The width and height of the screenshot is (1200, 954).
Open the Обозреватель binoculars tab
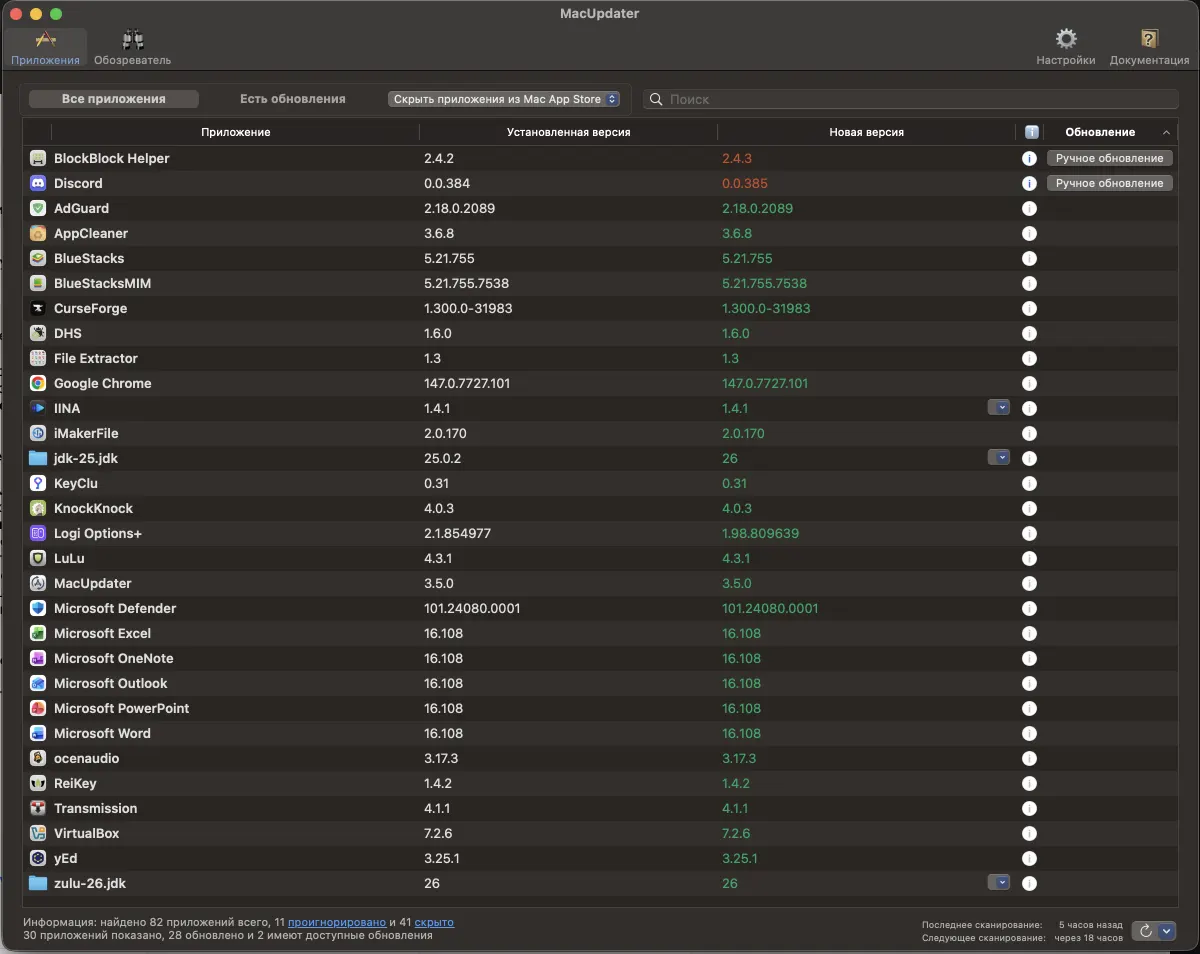[x=132, y=48]
